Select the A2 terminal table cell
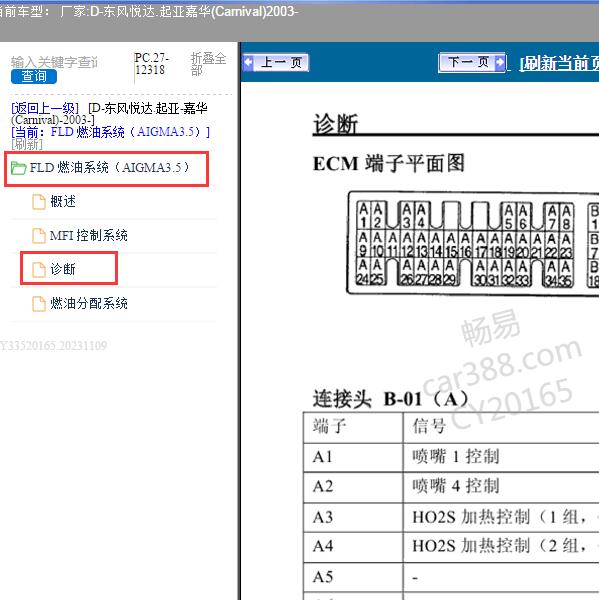Screen dimensions: 599x600 353,487
